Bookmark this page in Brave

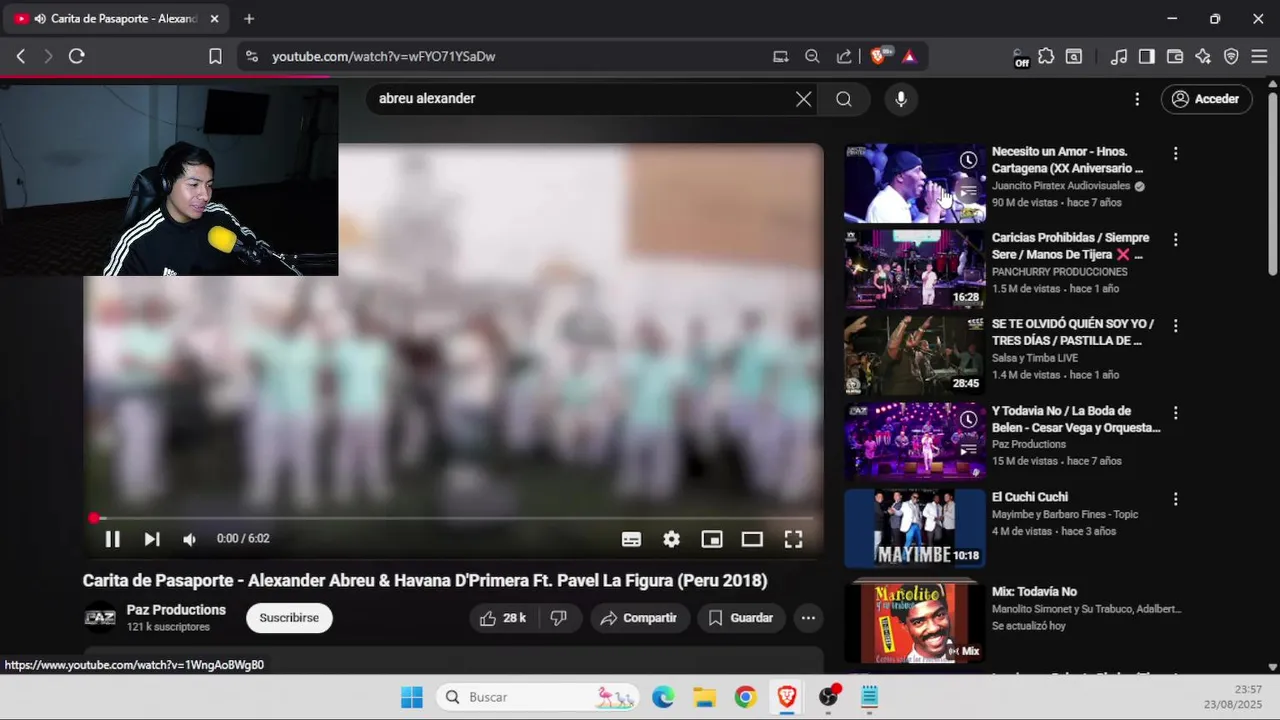(215, 57)
